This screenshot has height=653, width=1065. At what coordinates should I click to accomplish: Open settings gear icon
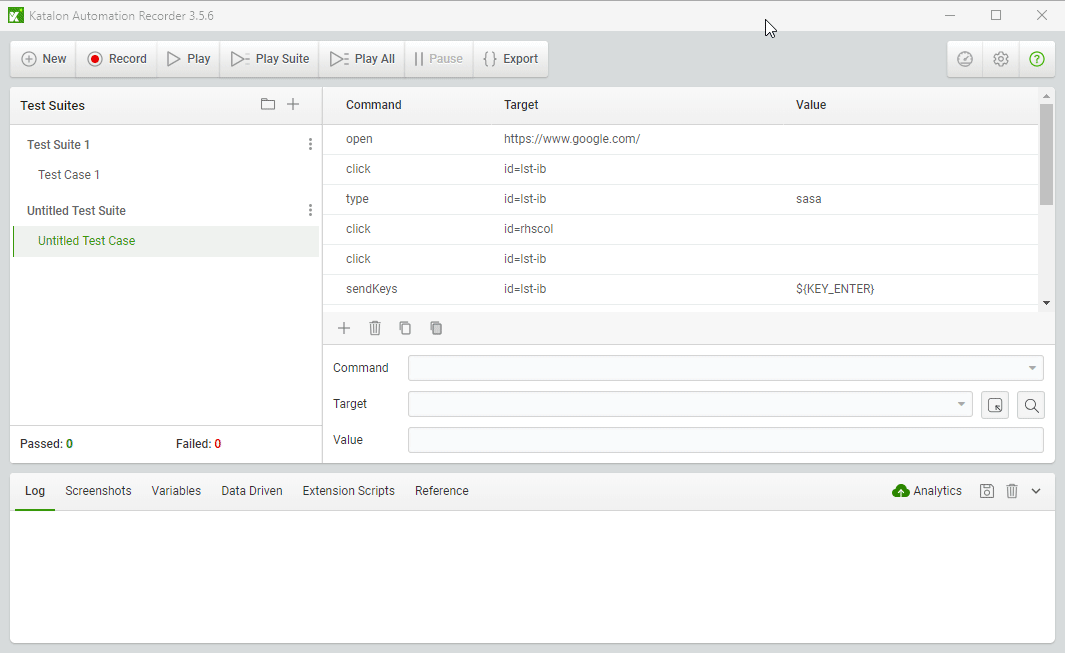(x=1000, y=59)
